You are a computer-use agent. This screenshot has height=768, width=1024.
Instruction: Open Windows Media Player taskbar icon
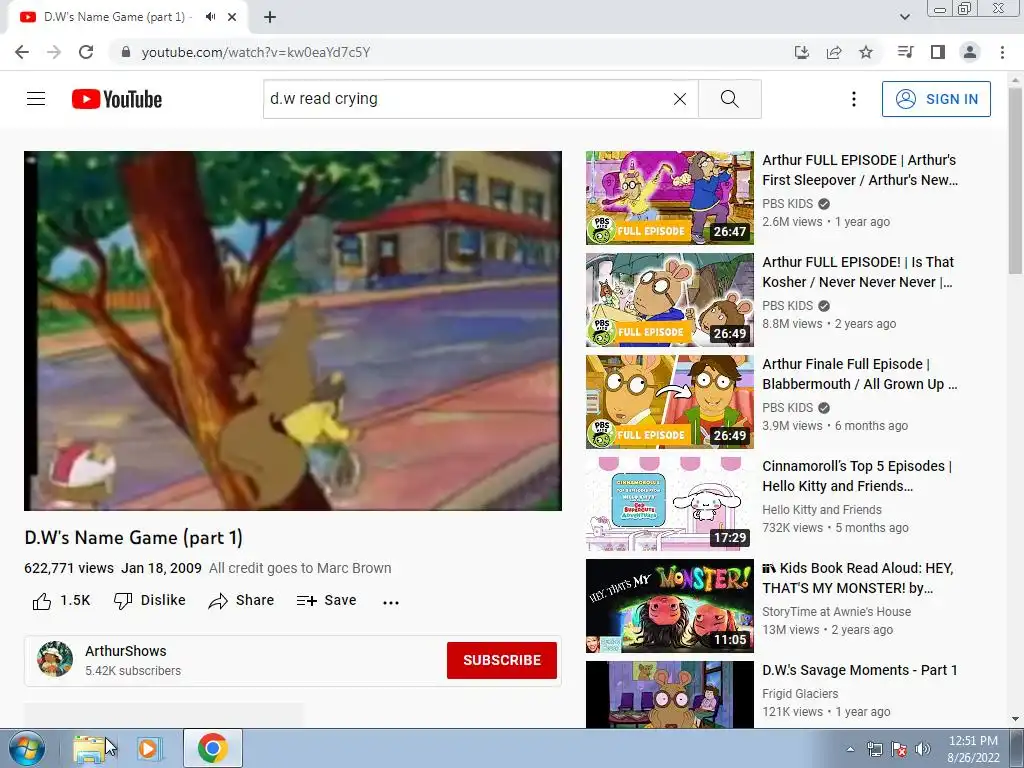coord(148,748)
